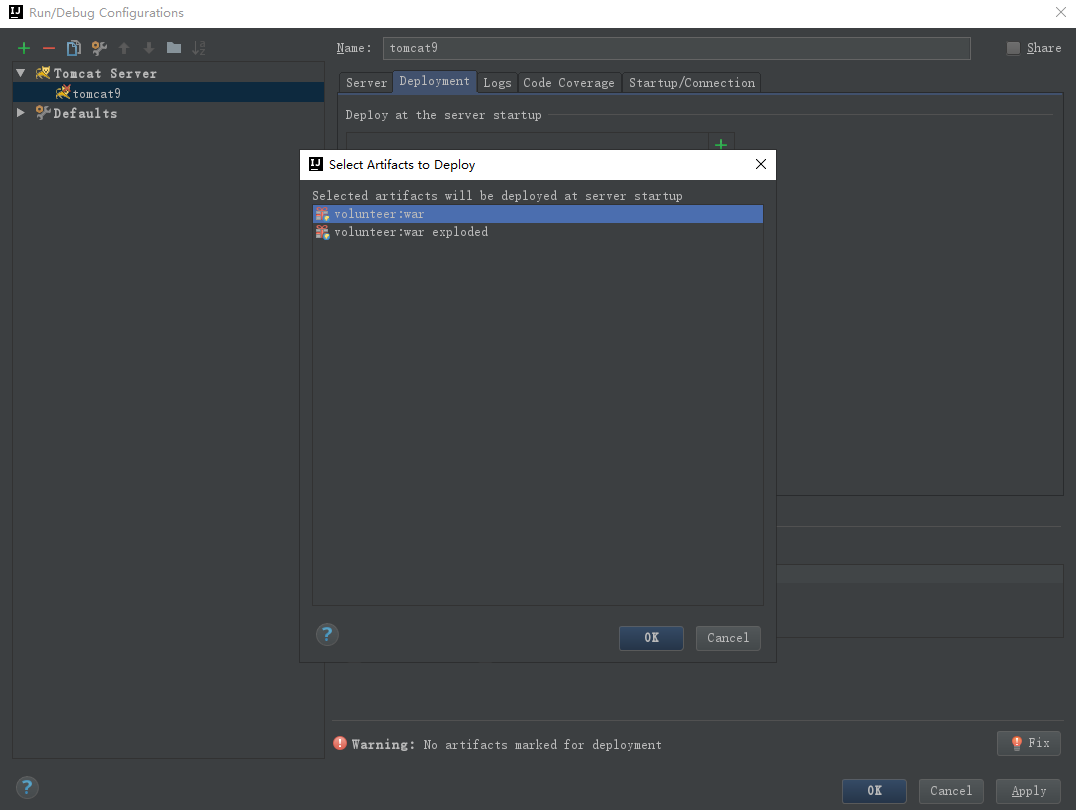The image size is (1076, 810).
Task: Move configuration down arrow icon
Action: click(149, 48)
